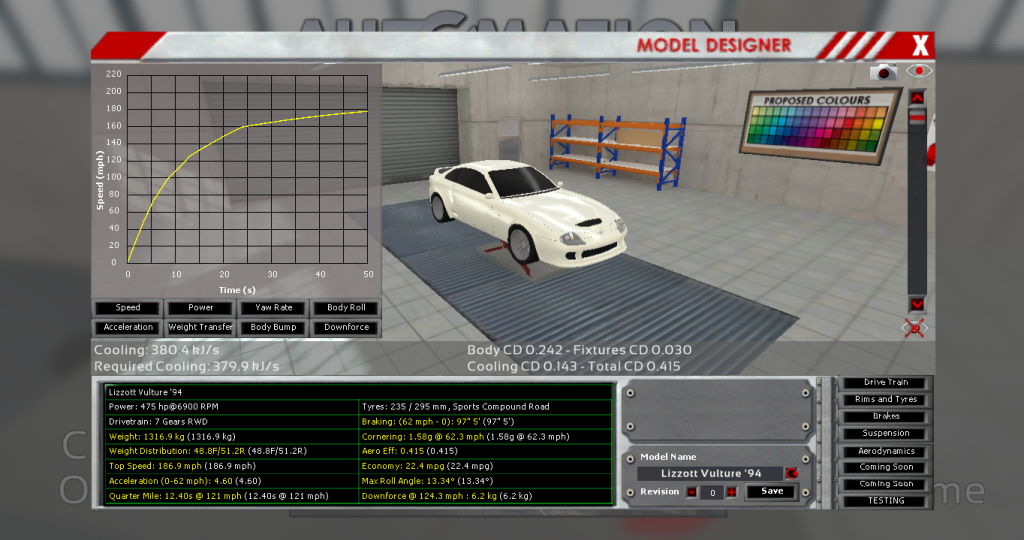Toggle the red eye view icon
The width and height of the screenshot is (1024, 540).
919,71
